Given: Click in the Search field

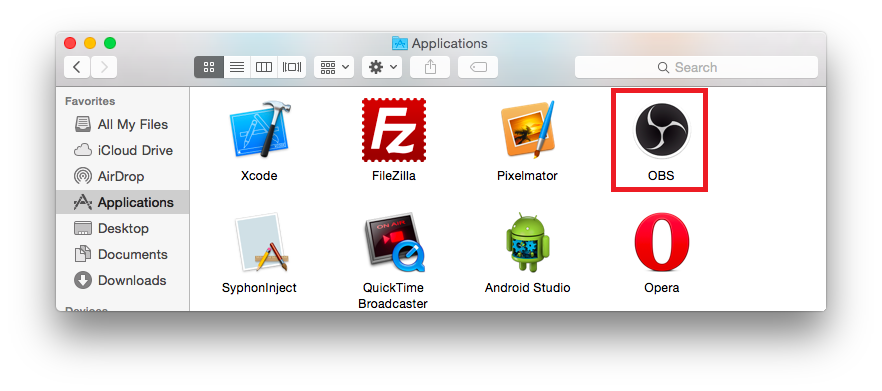Looking at the screenshot, I should 696,68.
